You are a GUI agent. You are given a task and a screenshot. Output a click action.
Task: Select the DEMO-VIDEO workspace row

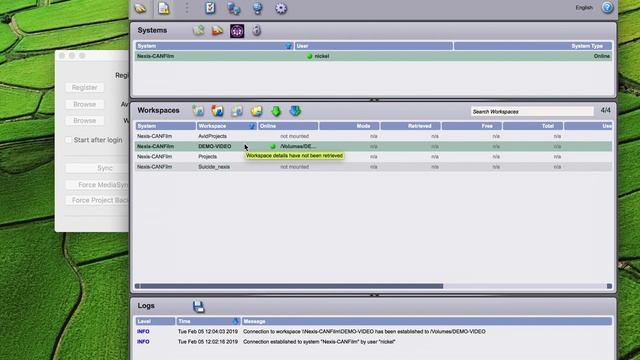point(373,146)
